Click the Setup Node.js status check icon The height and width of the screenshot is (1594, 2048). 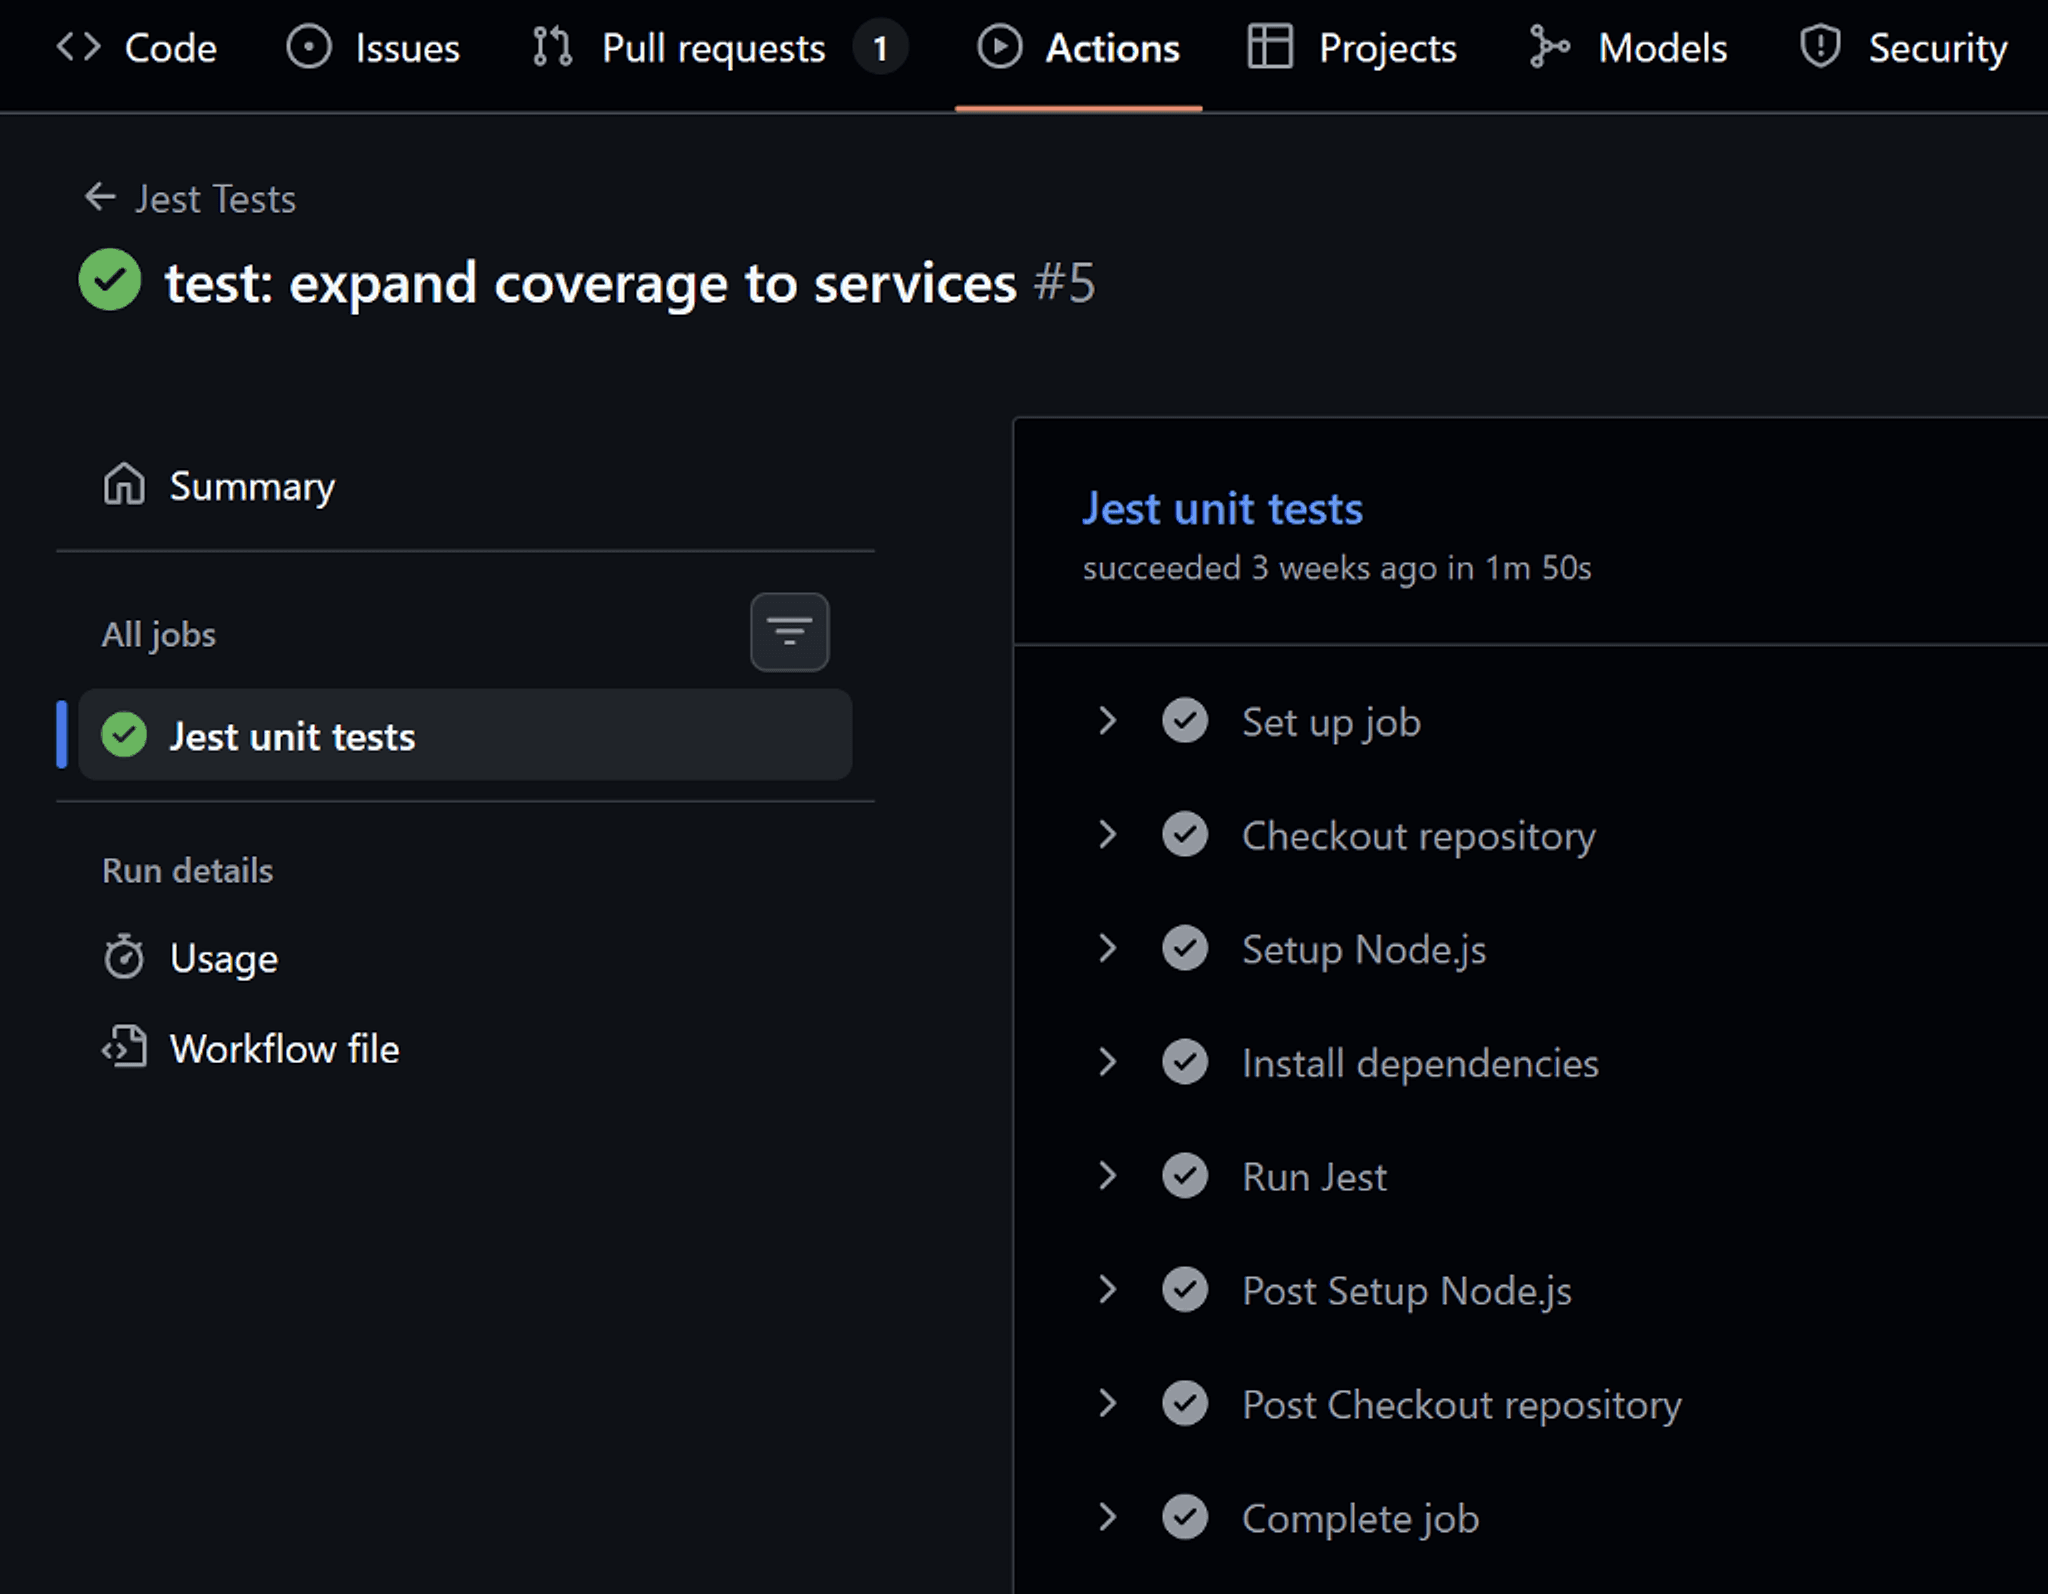point(1185,949)
